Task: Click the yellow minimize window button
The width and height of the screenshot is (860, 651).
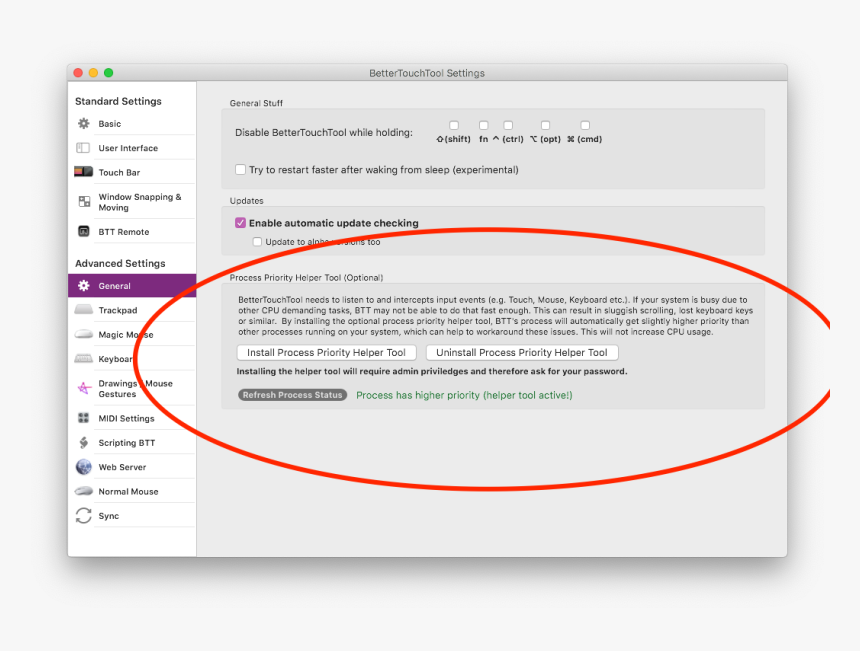Action: tap(93, 73)
